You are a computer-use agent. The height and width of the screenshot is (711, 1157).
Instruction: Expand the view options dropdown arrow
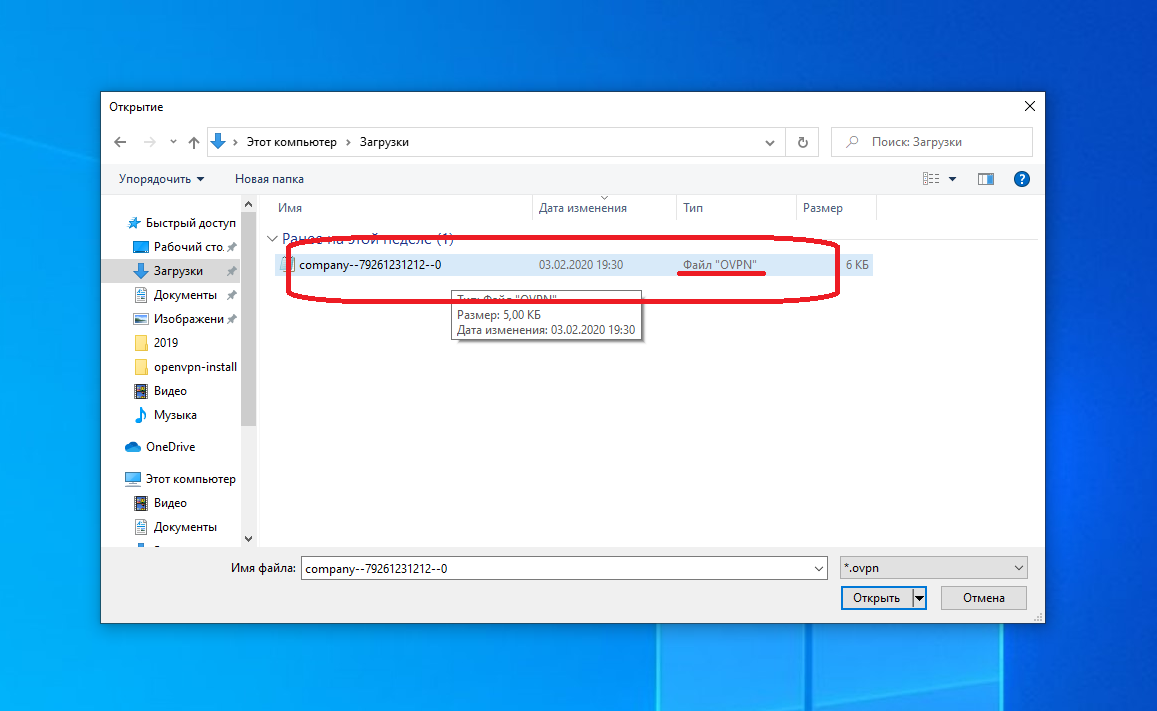point(952,179)
